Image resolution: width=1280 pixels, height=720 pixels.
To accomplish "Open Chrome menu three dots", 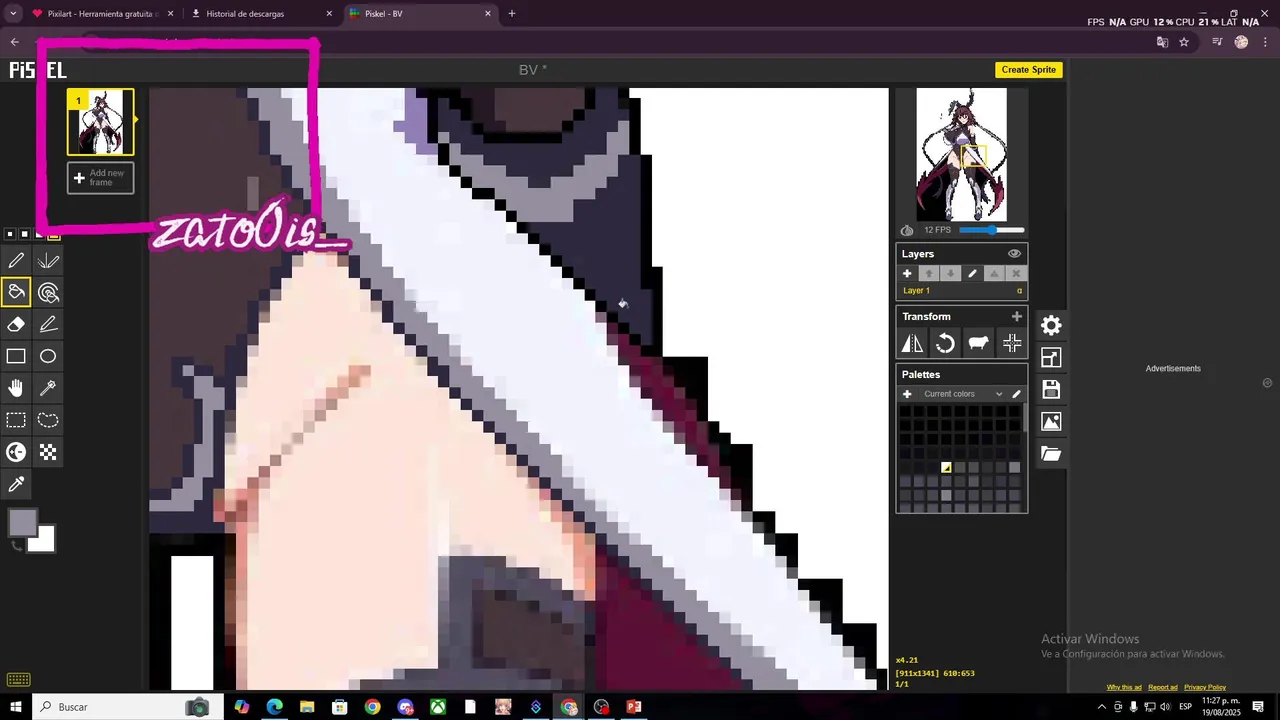I will (1266, 42).
